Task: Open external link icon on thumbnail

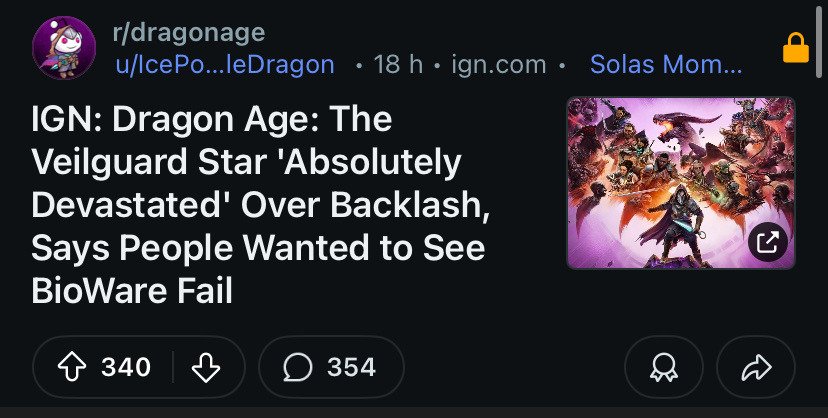Action: pyautogui.click(x=767, y=241)
